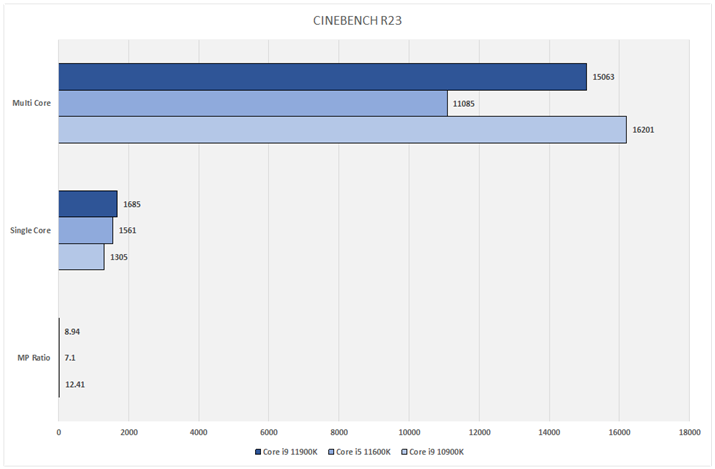
Task: Click the Core i5 11600K legend entry
Action: (364, 452)
